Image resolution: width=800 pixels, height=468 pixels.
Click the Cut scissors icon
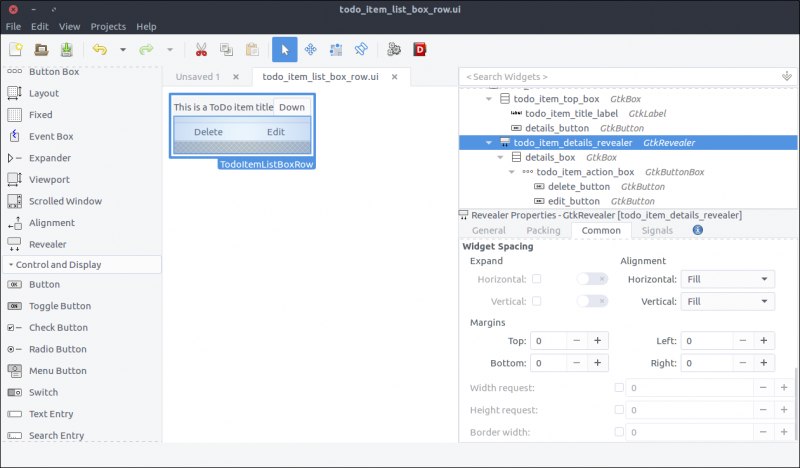201,49
